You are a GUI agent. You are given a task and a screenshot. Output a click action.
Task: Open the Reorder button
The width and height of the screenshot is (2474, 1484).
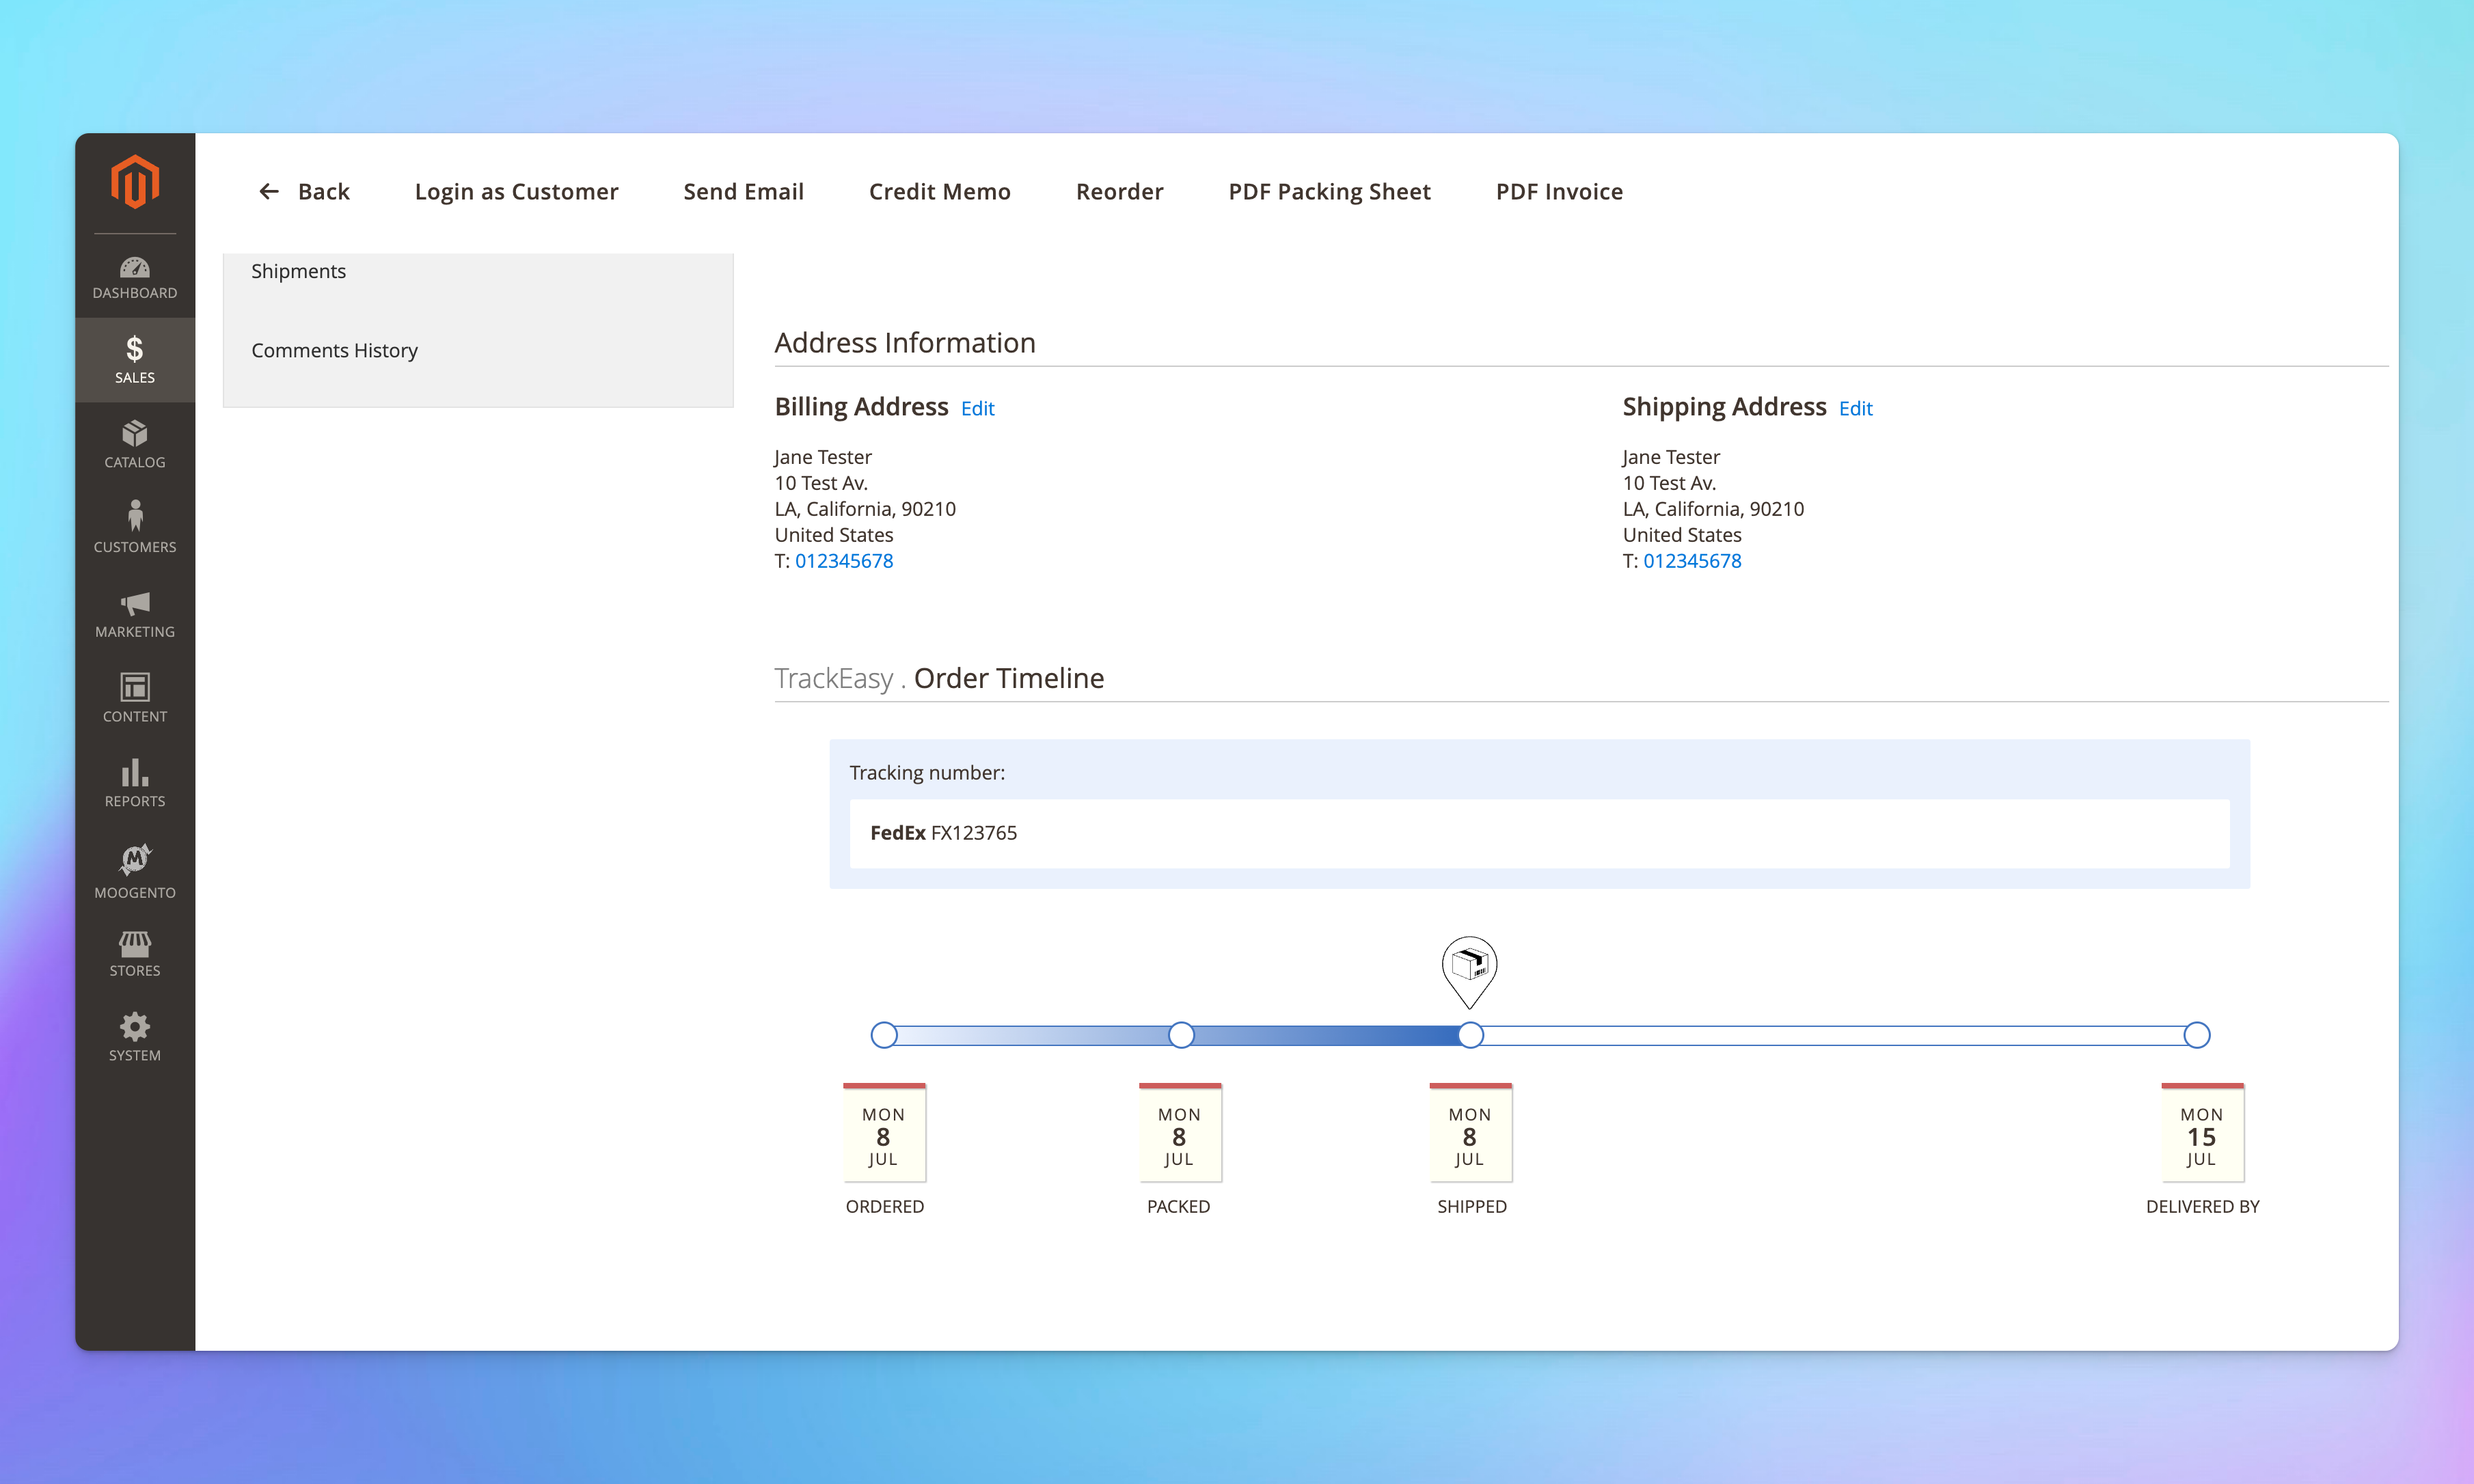[x=1119, y=191]
